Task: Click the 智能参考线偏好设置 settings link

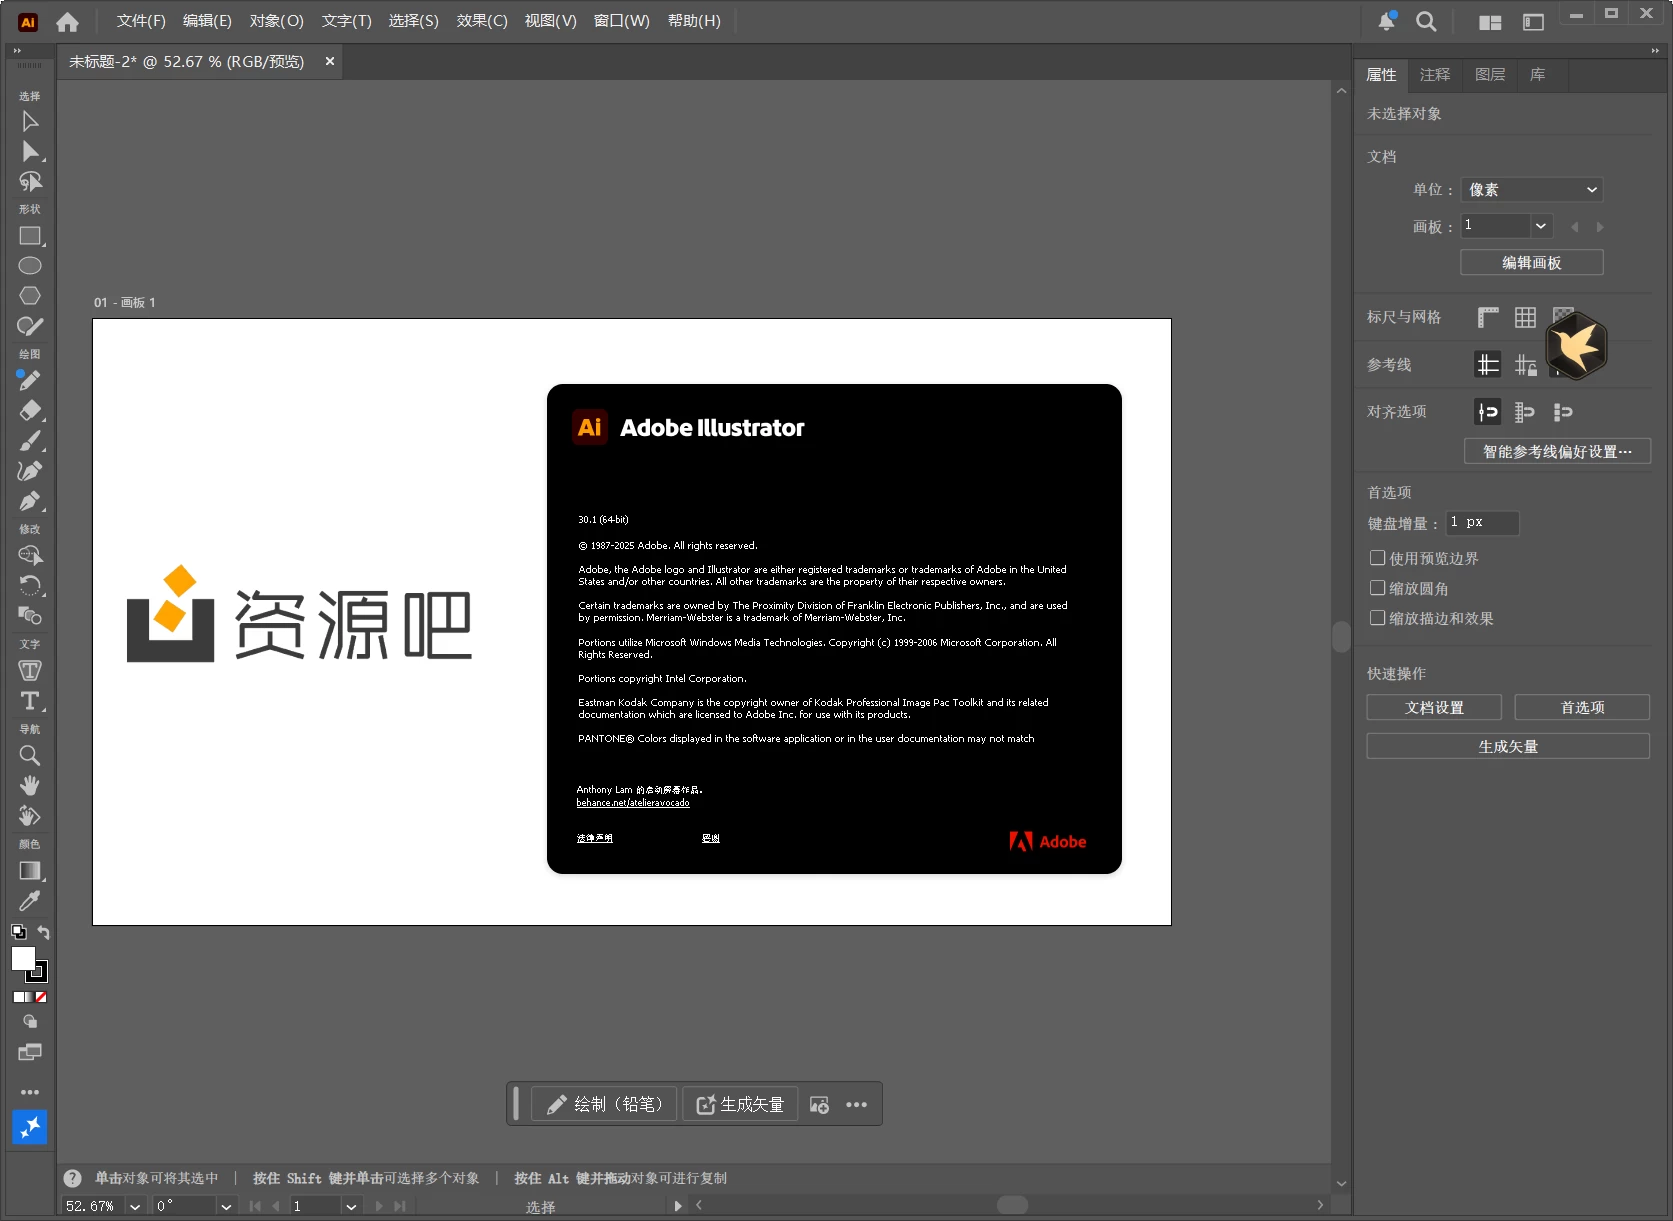Action: click(1556, 451)
